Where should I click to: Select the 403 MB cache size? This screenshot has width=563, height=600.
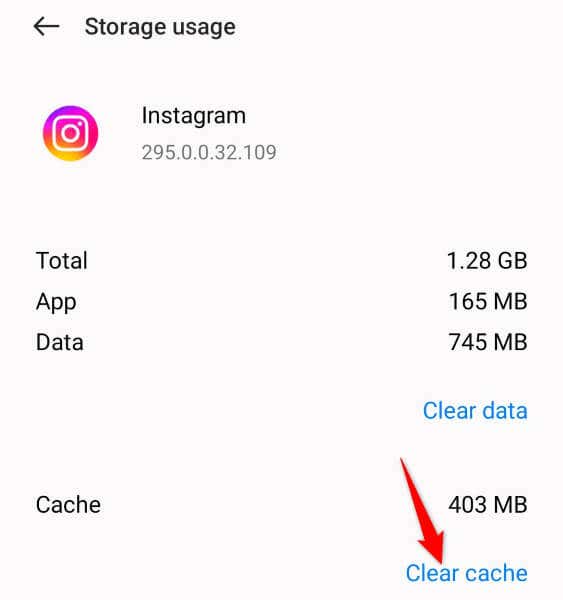488,504
